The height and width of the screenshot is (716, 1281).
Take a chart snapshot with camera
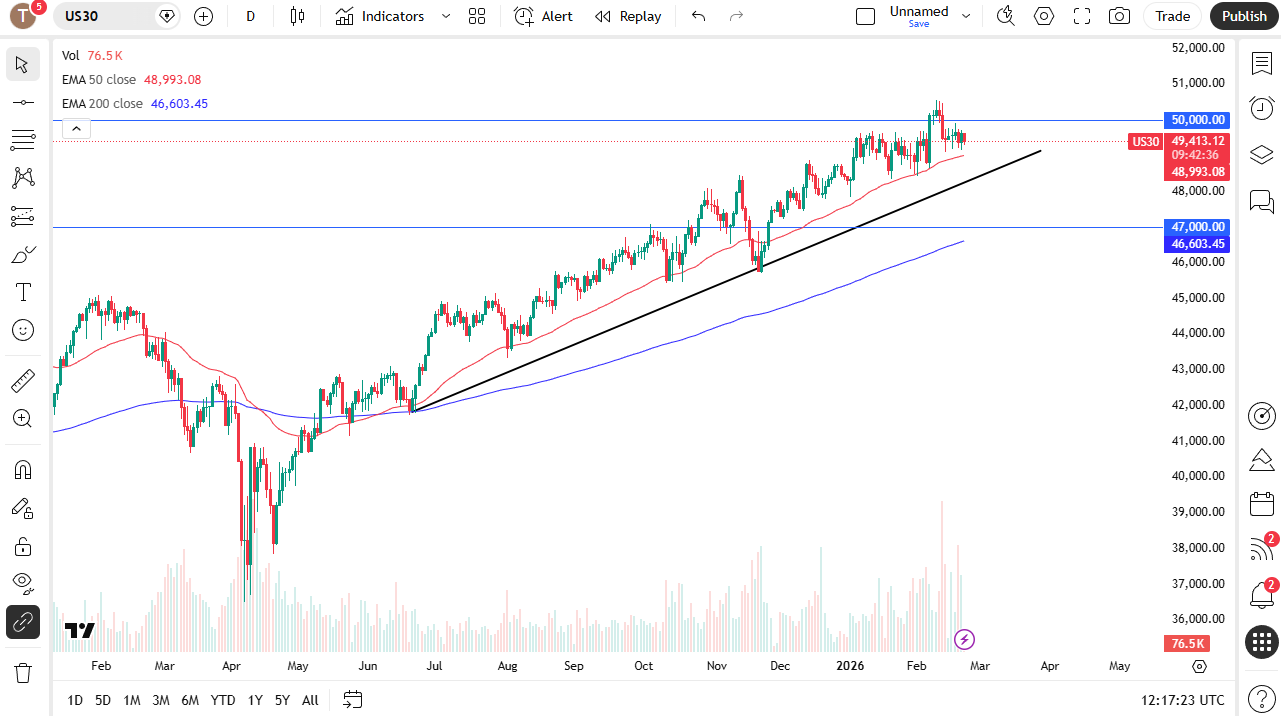tap(1120, 16)
